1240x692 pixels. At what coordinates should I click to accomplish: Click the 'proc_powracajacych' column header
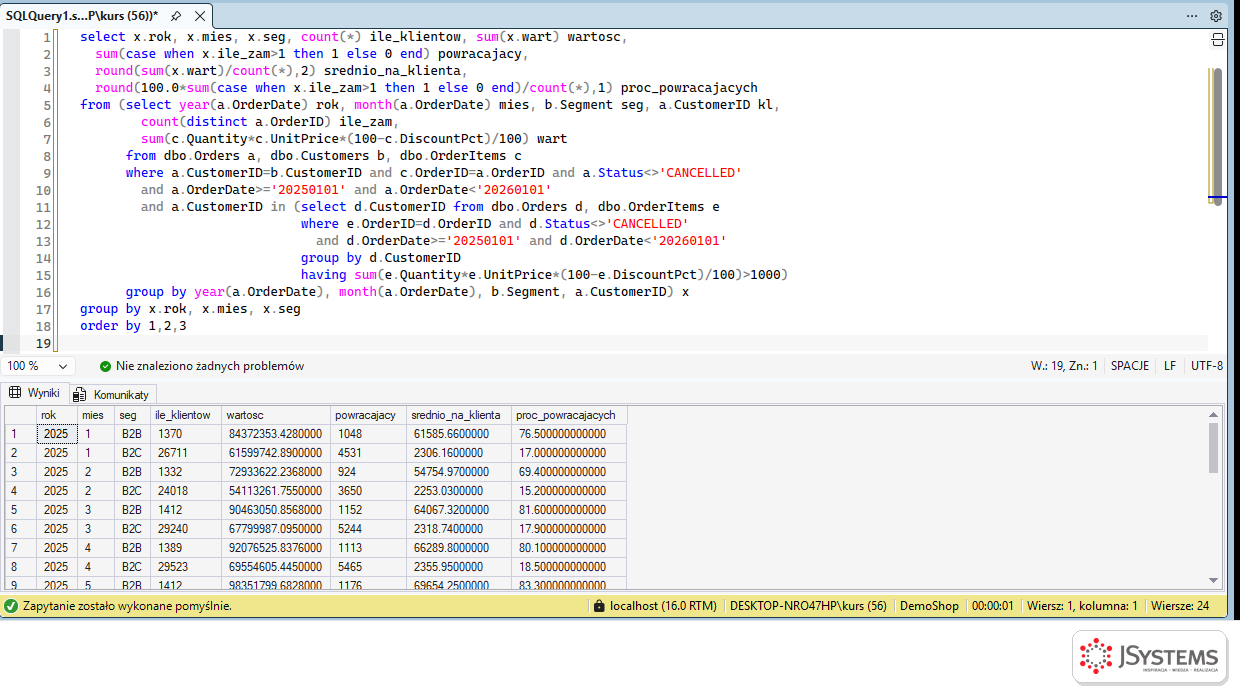[569, 415]
